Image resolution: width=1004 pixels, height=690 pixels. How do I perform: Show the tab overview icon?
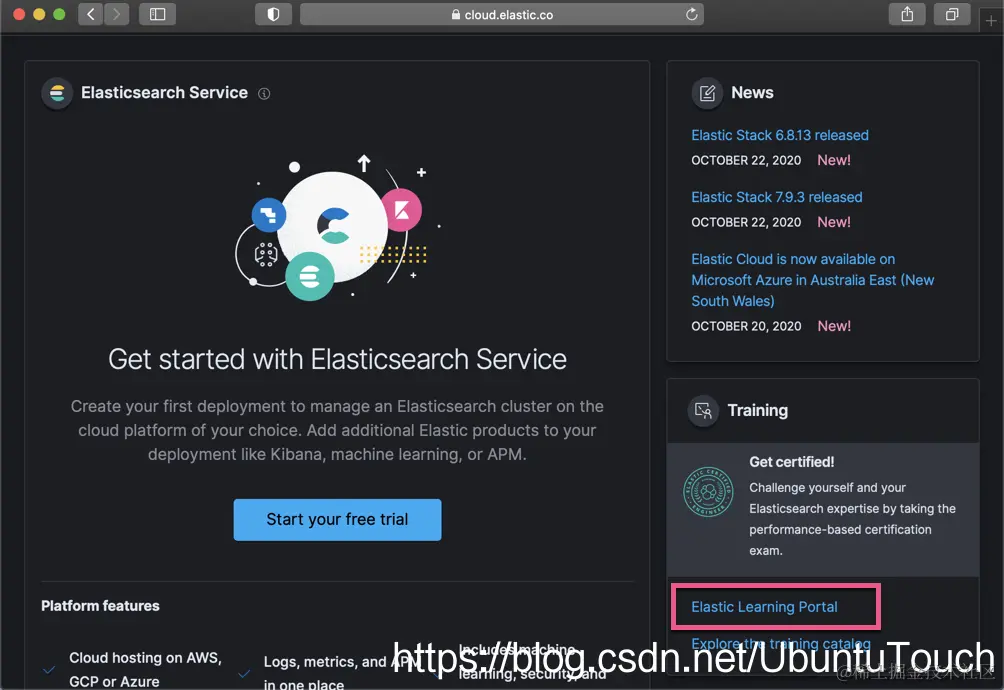click(x=952, y=14)
